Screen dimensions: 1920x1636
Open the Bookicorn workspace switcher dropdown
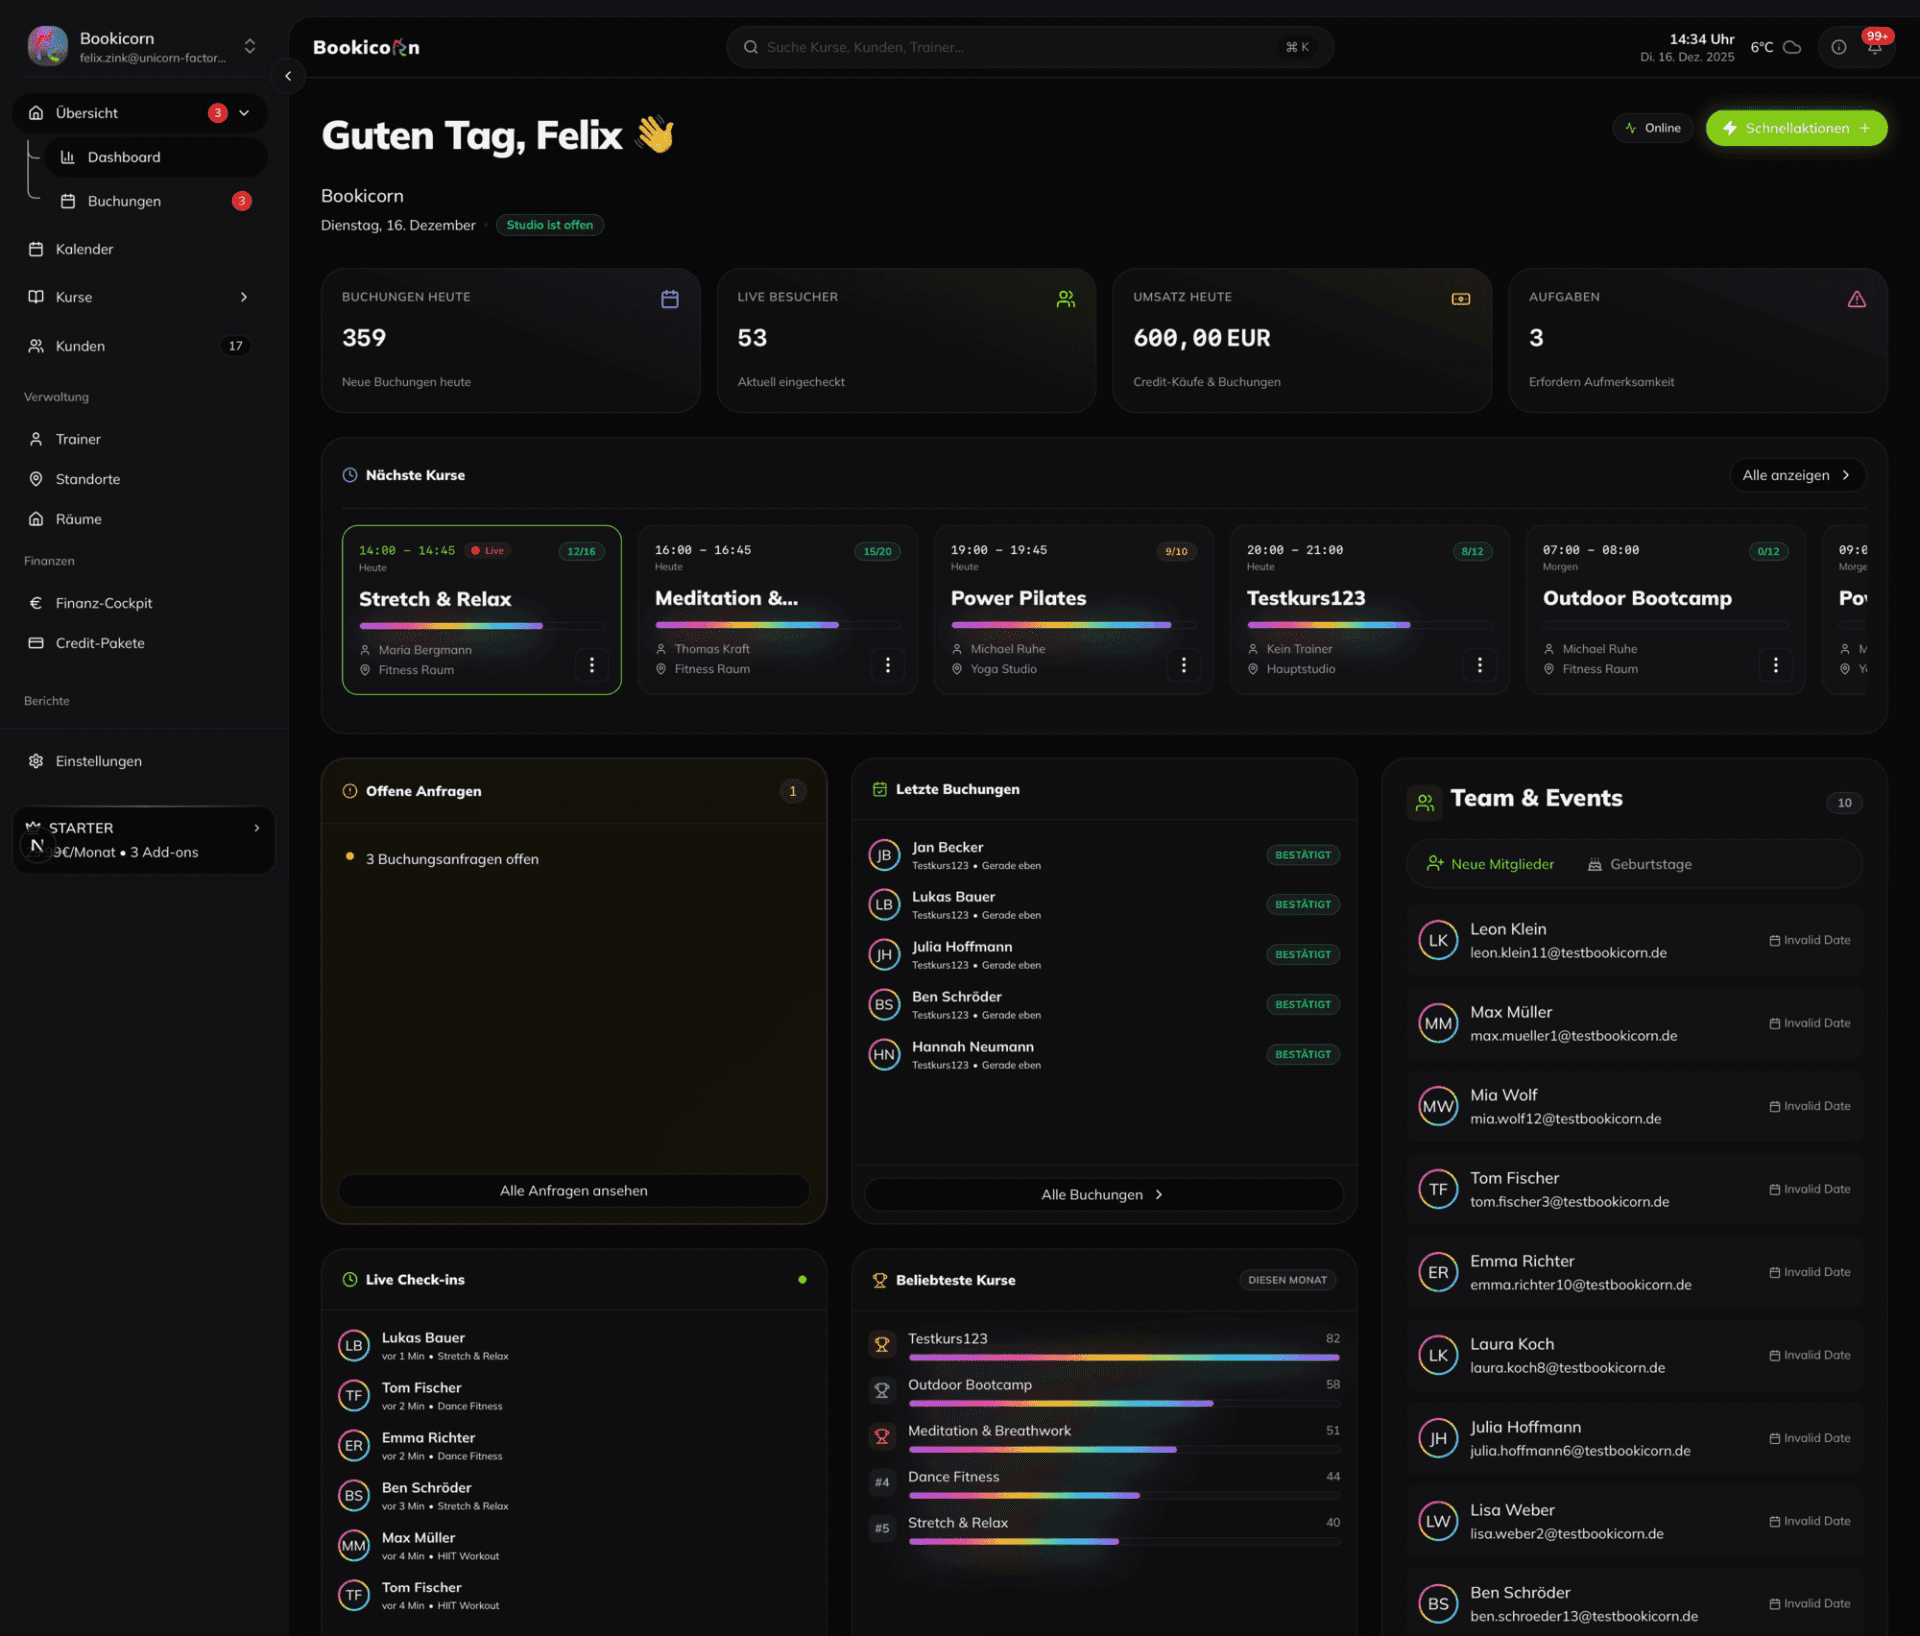[248, 46]
